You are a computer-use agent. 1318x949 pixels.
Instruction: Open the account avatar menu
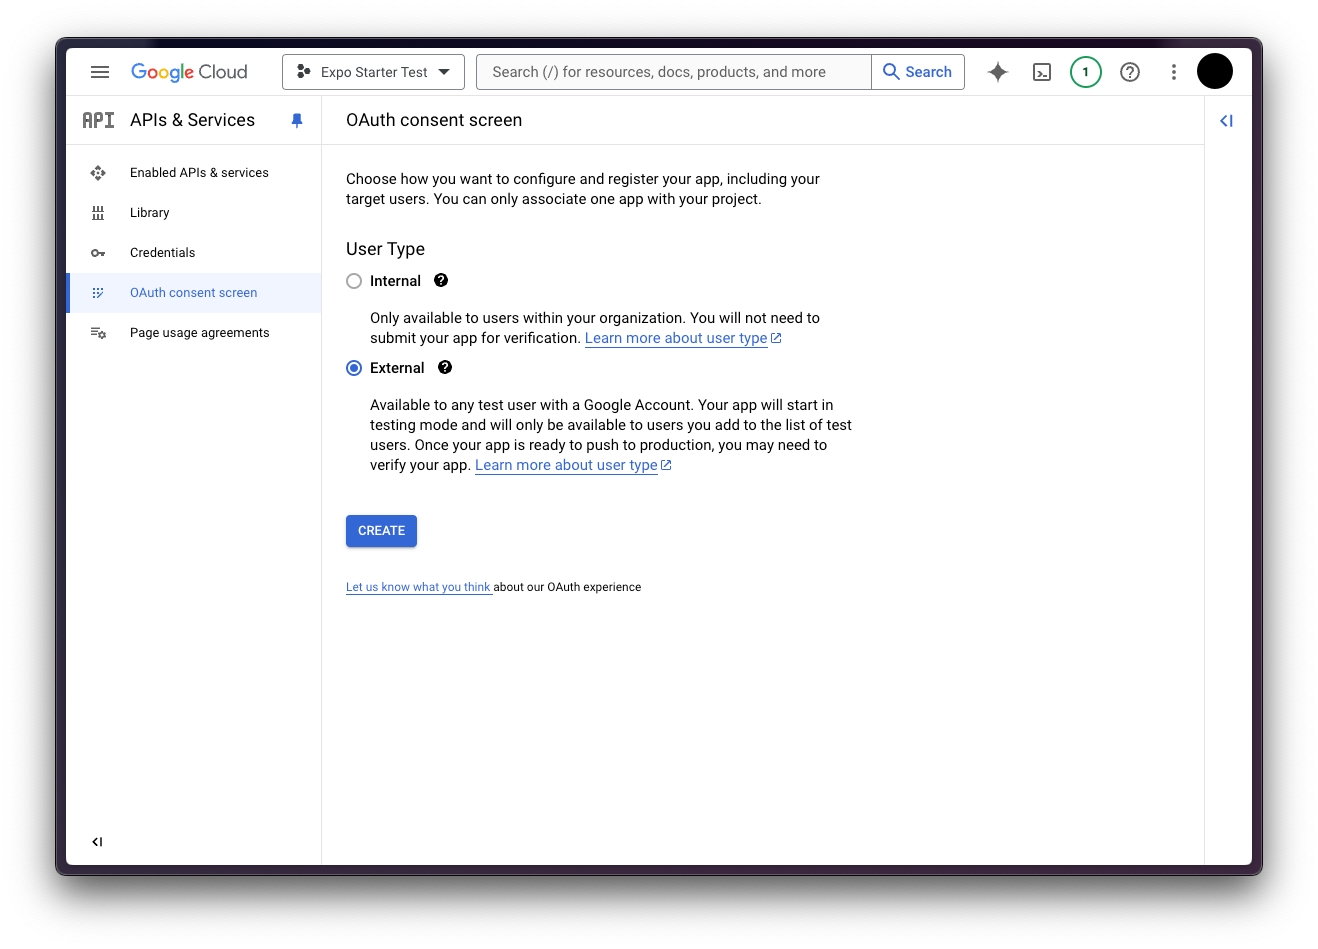1215,71
